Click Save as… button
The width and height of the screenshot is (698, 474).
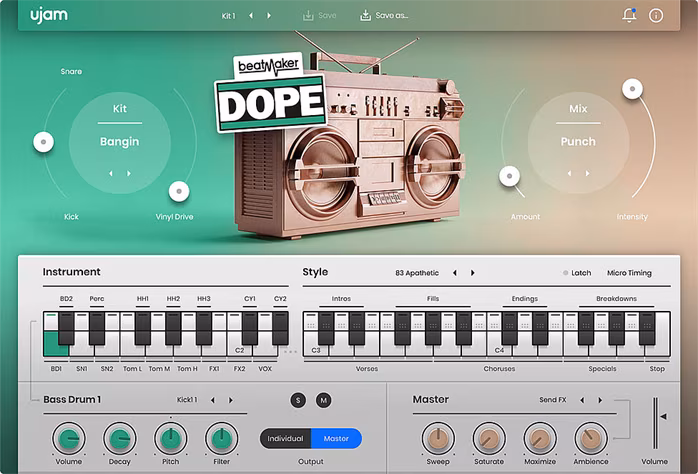(384, 16)
